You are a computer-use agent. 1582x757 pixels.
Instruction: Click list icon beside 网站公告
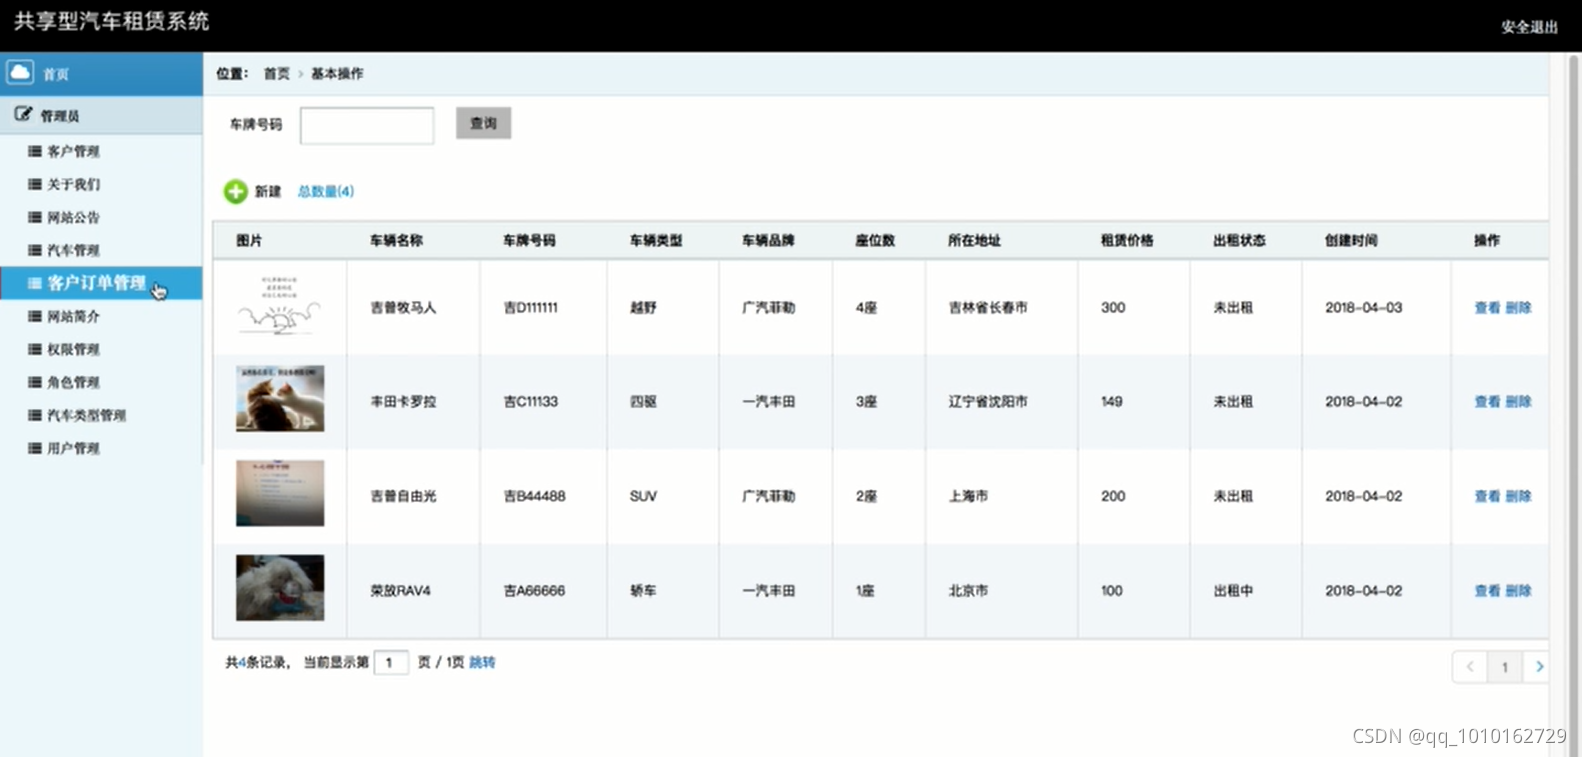(35, 217)
